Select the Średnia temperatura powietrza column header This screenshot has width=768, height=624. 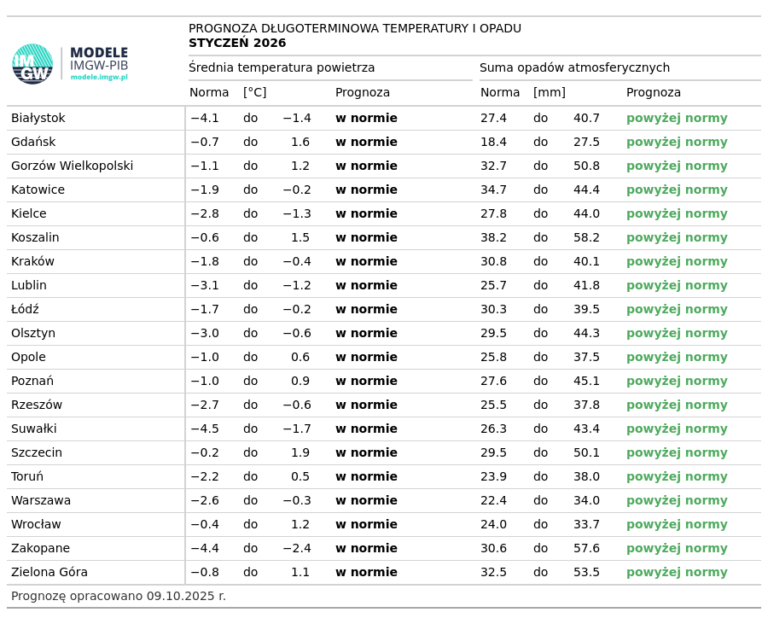tap(282, 68)
